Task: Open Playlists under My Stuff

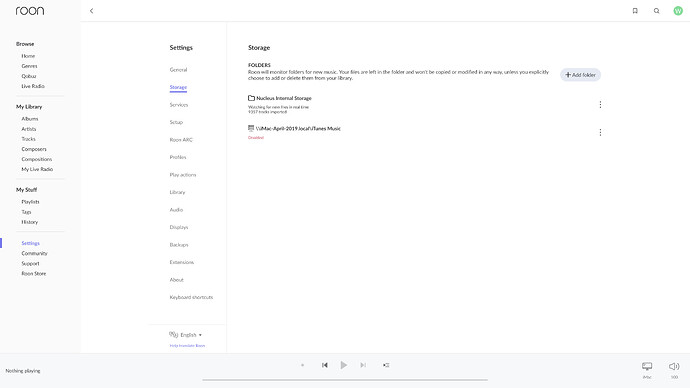Action: (x=30, y=202)
